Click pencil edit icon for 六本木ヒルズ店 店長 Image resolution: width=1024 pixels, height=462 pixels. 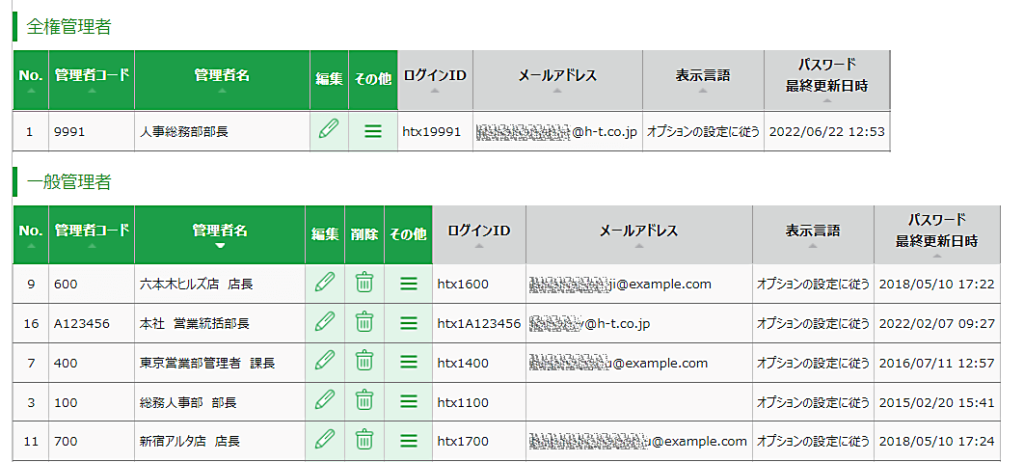[x=324, y=283]
